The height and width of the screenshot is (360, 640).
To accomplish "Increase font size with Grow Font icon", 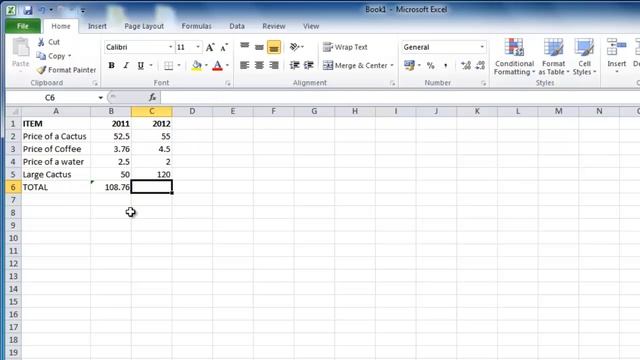I will coord(210,47).
